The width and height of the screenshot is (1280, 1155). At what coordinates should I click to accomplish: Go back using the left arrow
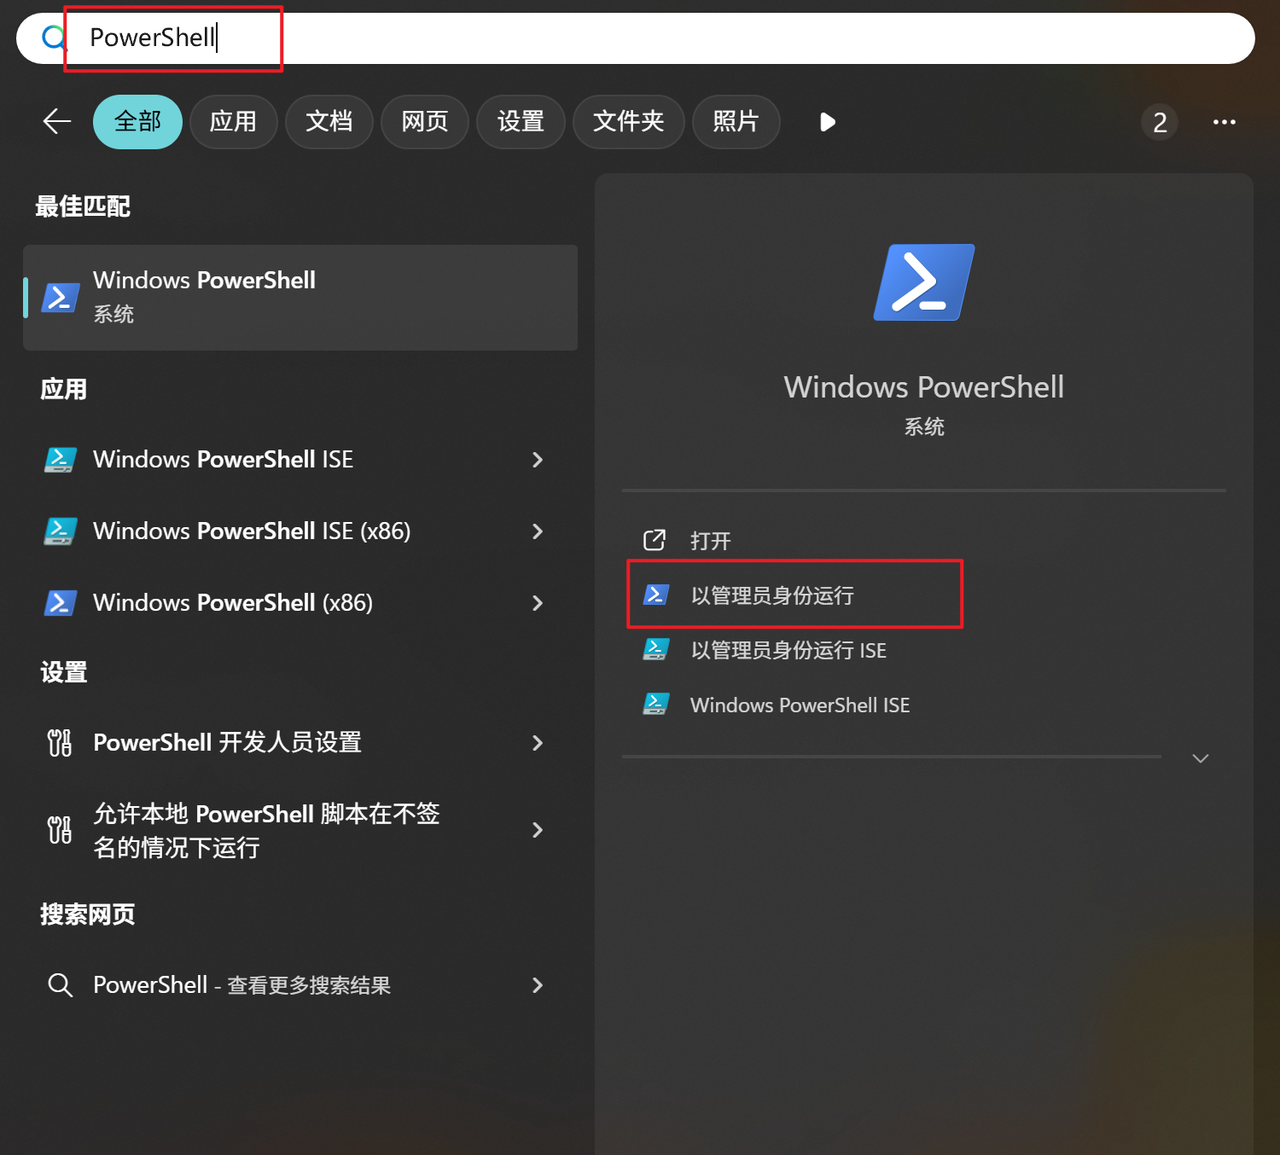click(57, 122)
